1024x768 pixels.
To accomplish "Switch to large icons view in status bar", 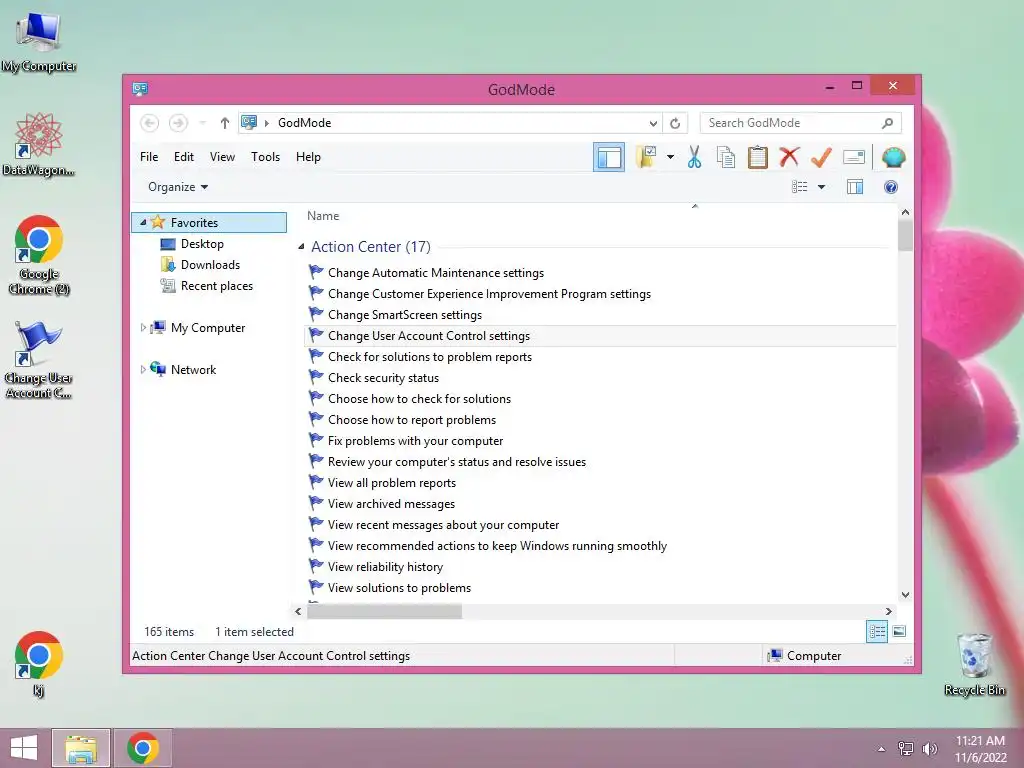I will click(899, 632).
